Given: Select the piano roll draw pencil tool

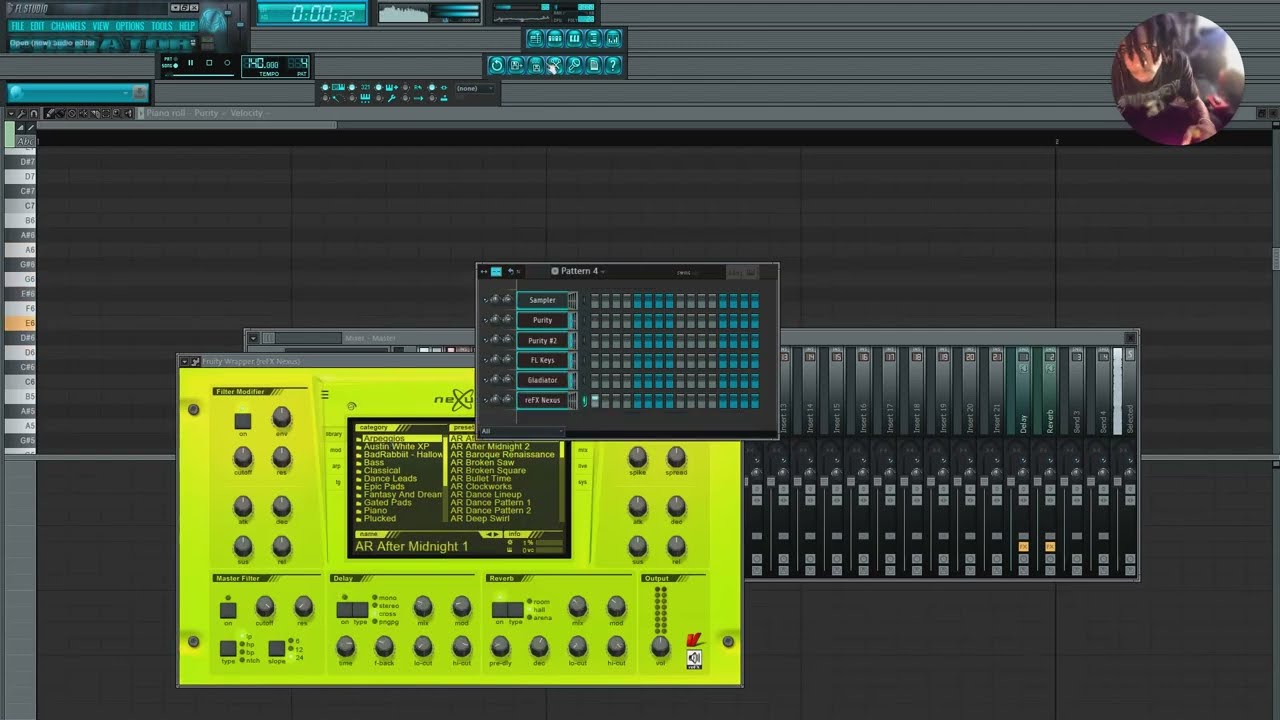Looking at the screenshot, I should [x=50, y=113].
